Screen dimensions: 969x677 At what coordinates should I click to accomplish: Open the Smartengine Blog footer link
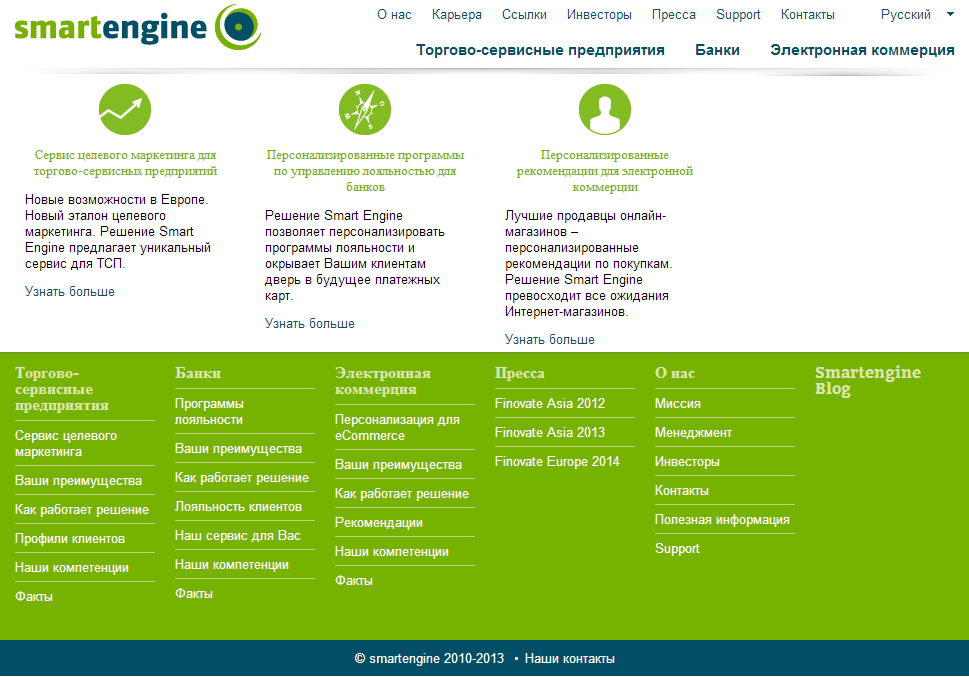tap(868, 380)
